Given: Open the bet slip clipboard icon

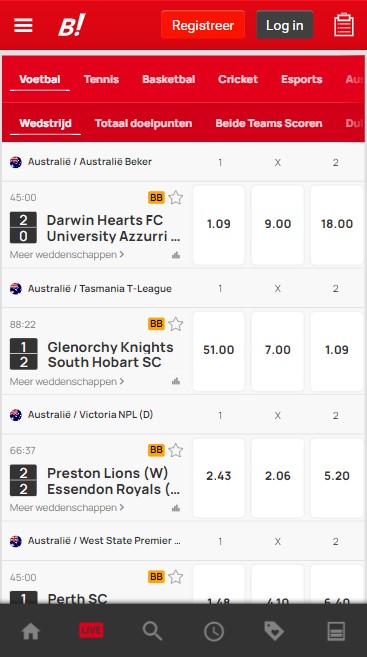Looking at the screenshot, I should [344, 25].
